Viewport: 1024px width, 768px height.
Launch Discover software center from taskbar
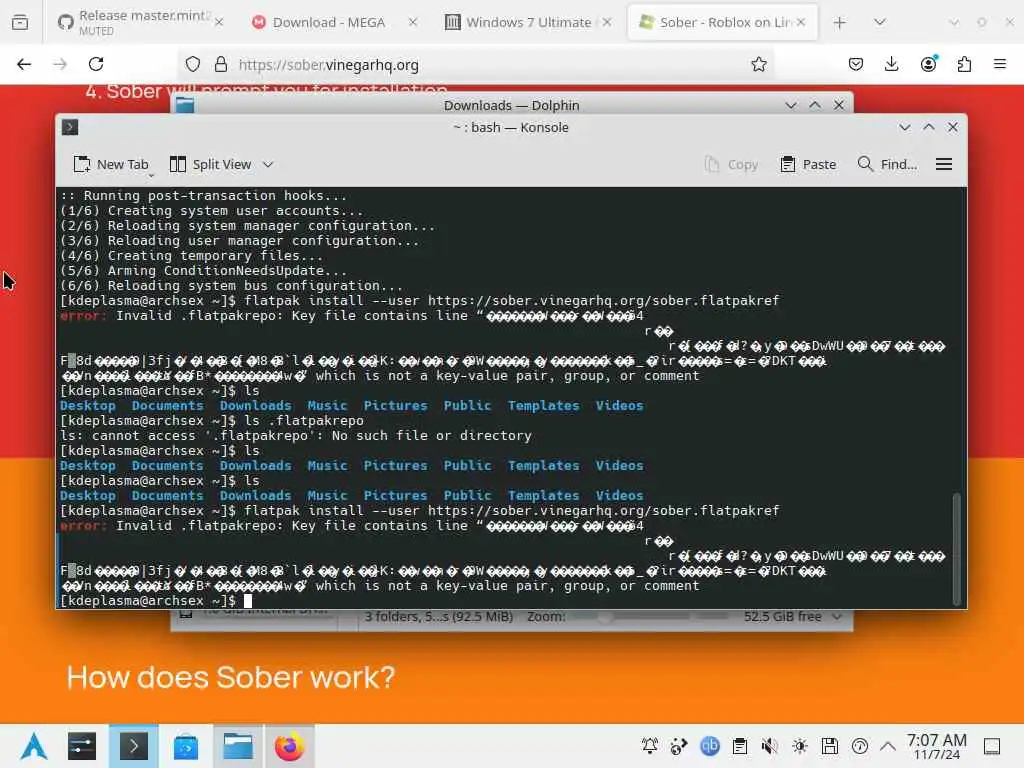click(186, 746)
